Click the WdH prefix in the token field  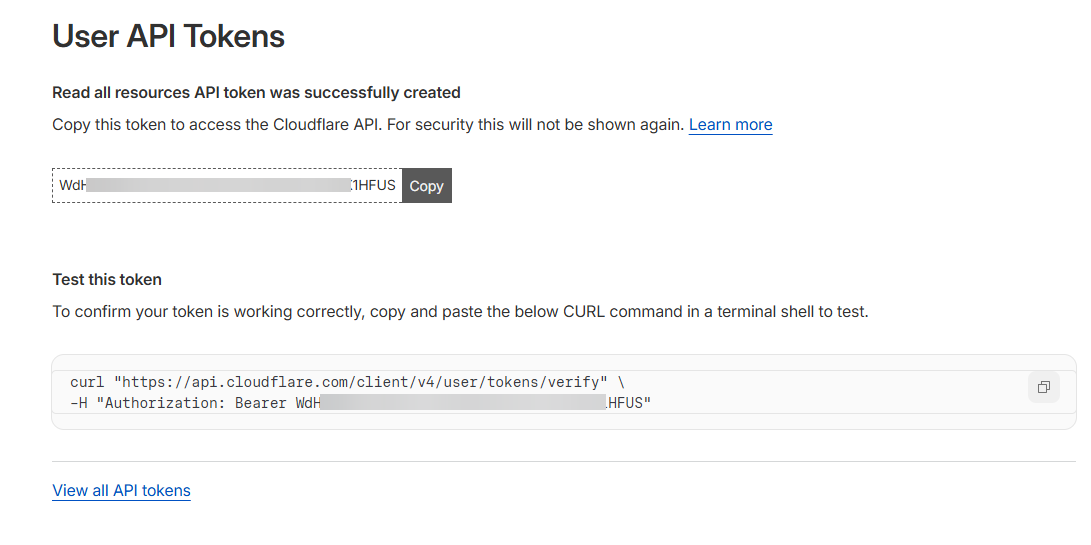pos(72,186)
